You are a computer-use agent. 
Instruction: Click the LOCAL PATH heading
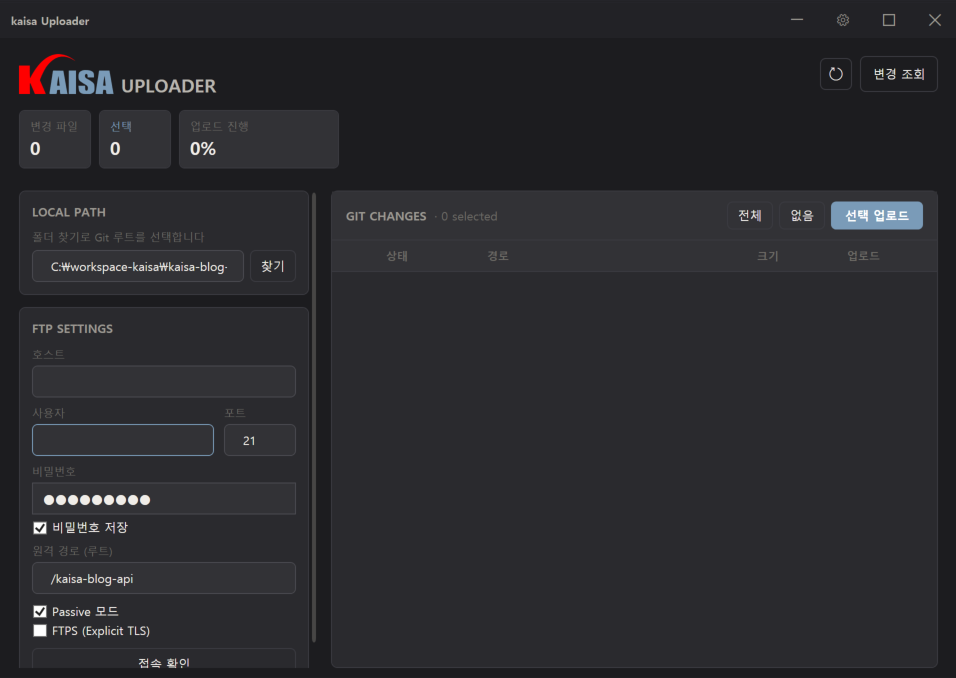pos(69,212)
